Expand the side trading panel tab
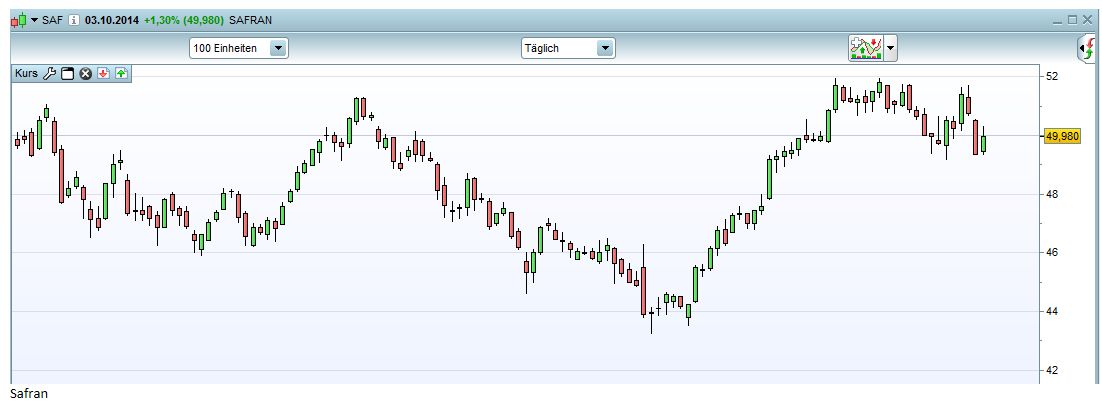The image size is (1102, 411). 1087,48
